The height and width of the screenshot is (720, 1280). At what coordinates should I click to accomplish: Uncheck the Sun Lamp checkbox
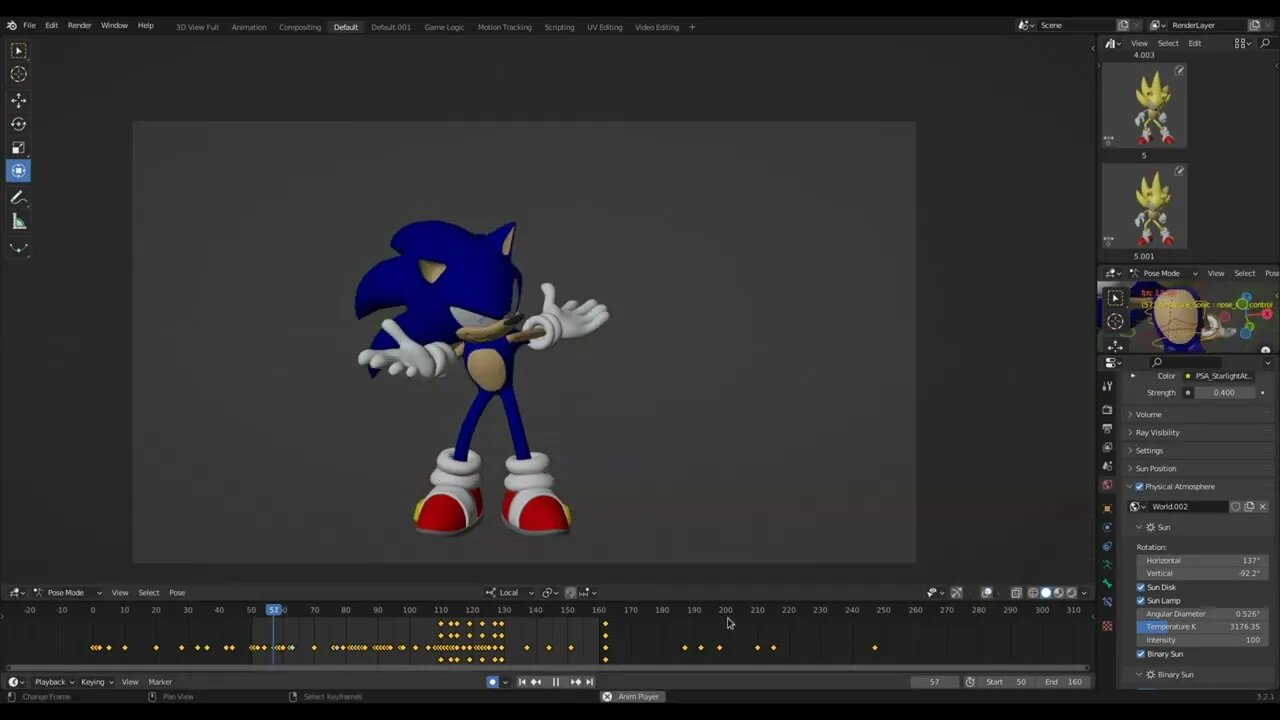point(1141,601)
